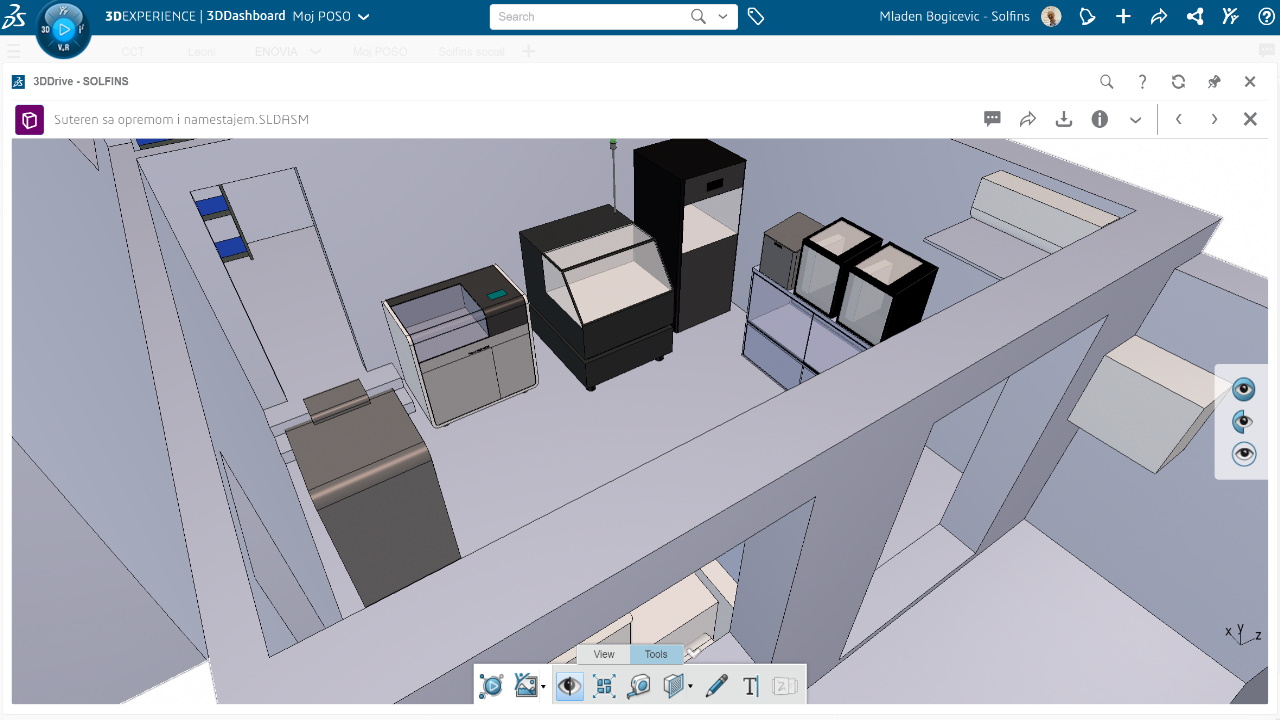Toggle the outlined eye visibility option
This screenshot has height=720, width=1280.
1243,453
